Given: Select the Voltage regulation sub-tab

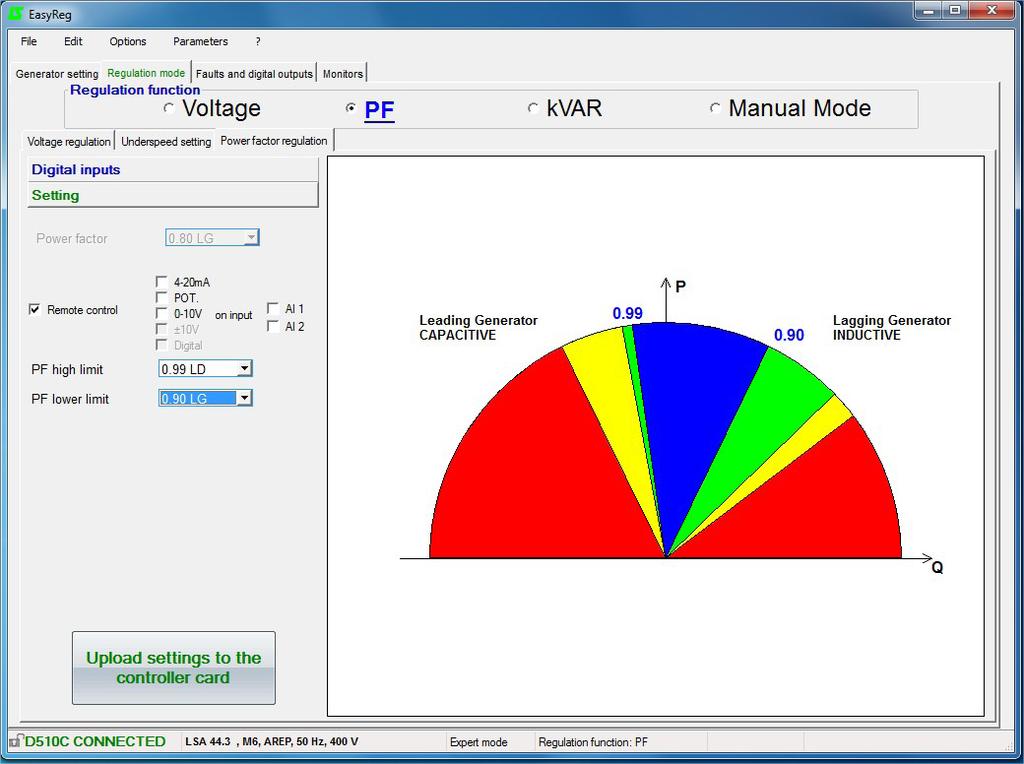Looking at the screenshot, I should (69, 142).
